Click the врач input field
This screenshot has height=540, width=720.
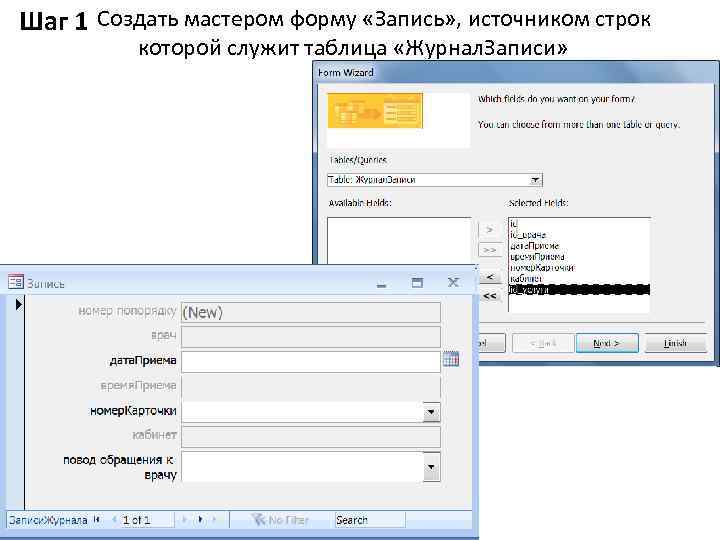click(x=311, y=336)
